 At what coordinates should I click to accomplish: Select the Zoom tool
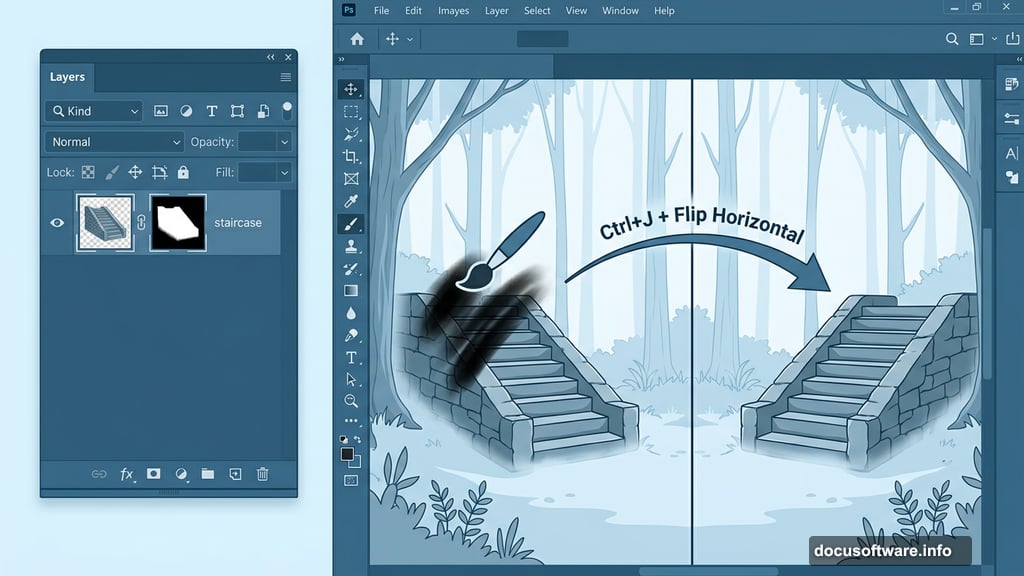pos(351,401)
